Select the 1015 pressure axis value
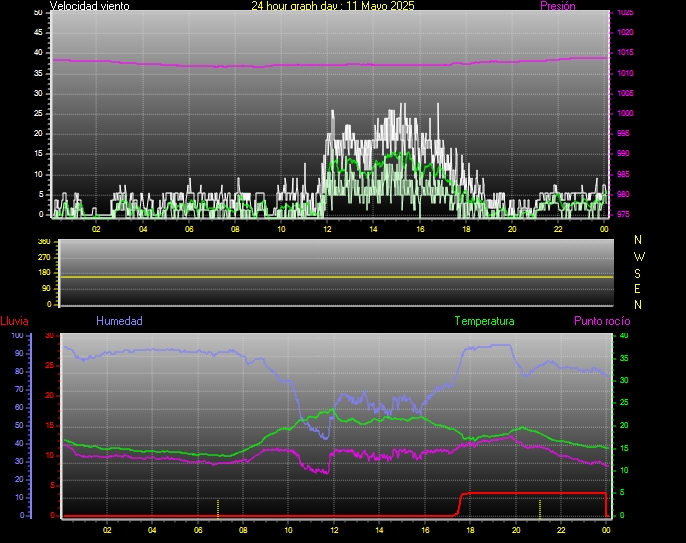Screen dimensions: 686x543 625,53
